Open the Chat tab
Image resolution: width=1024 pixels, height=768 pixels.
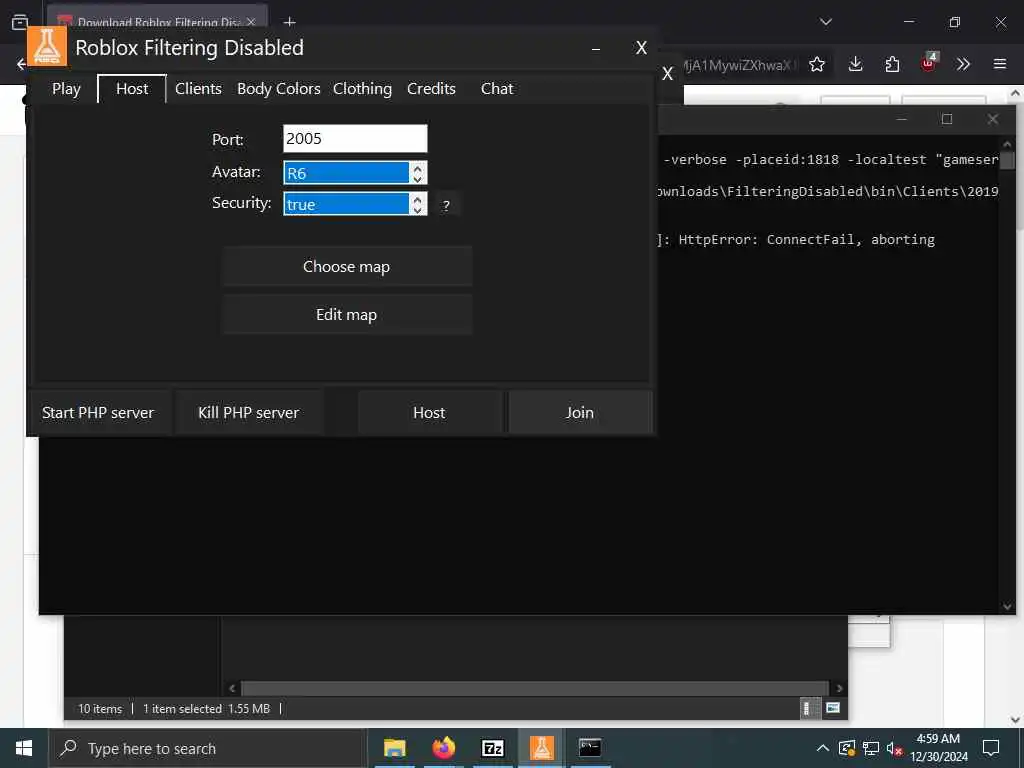point(497,89)
